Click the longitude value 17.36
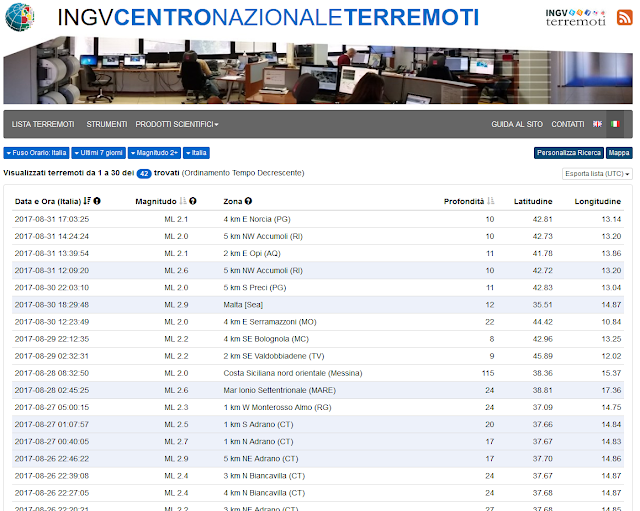The width and height of the screenshot is (640, 511). pyautogui.click(x=611, y=391)
